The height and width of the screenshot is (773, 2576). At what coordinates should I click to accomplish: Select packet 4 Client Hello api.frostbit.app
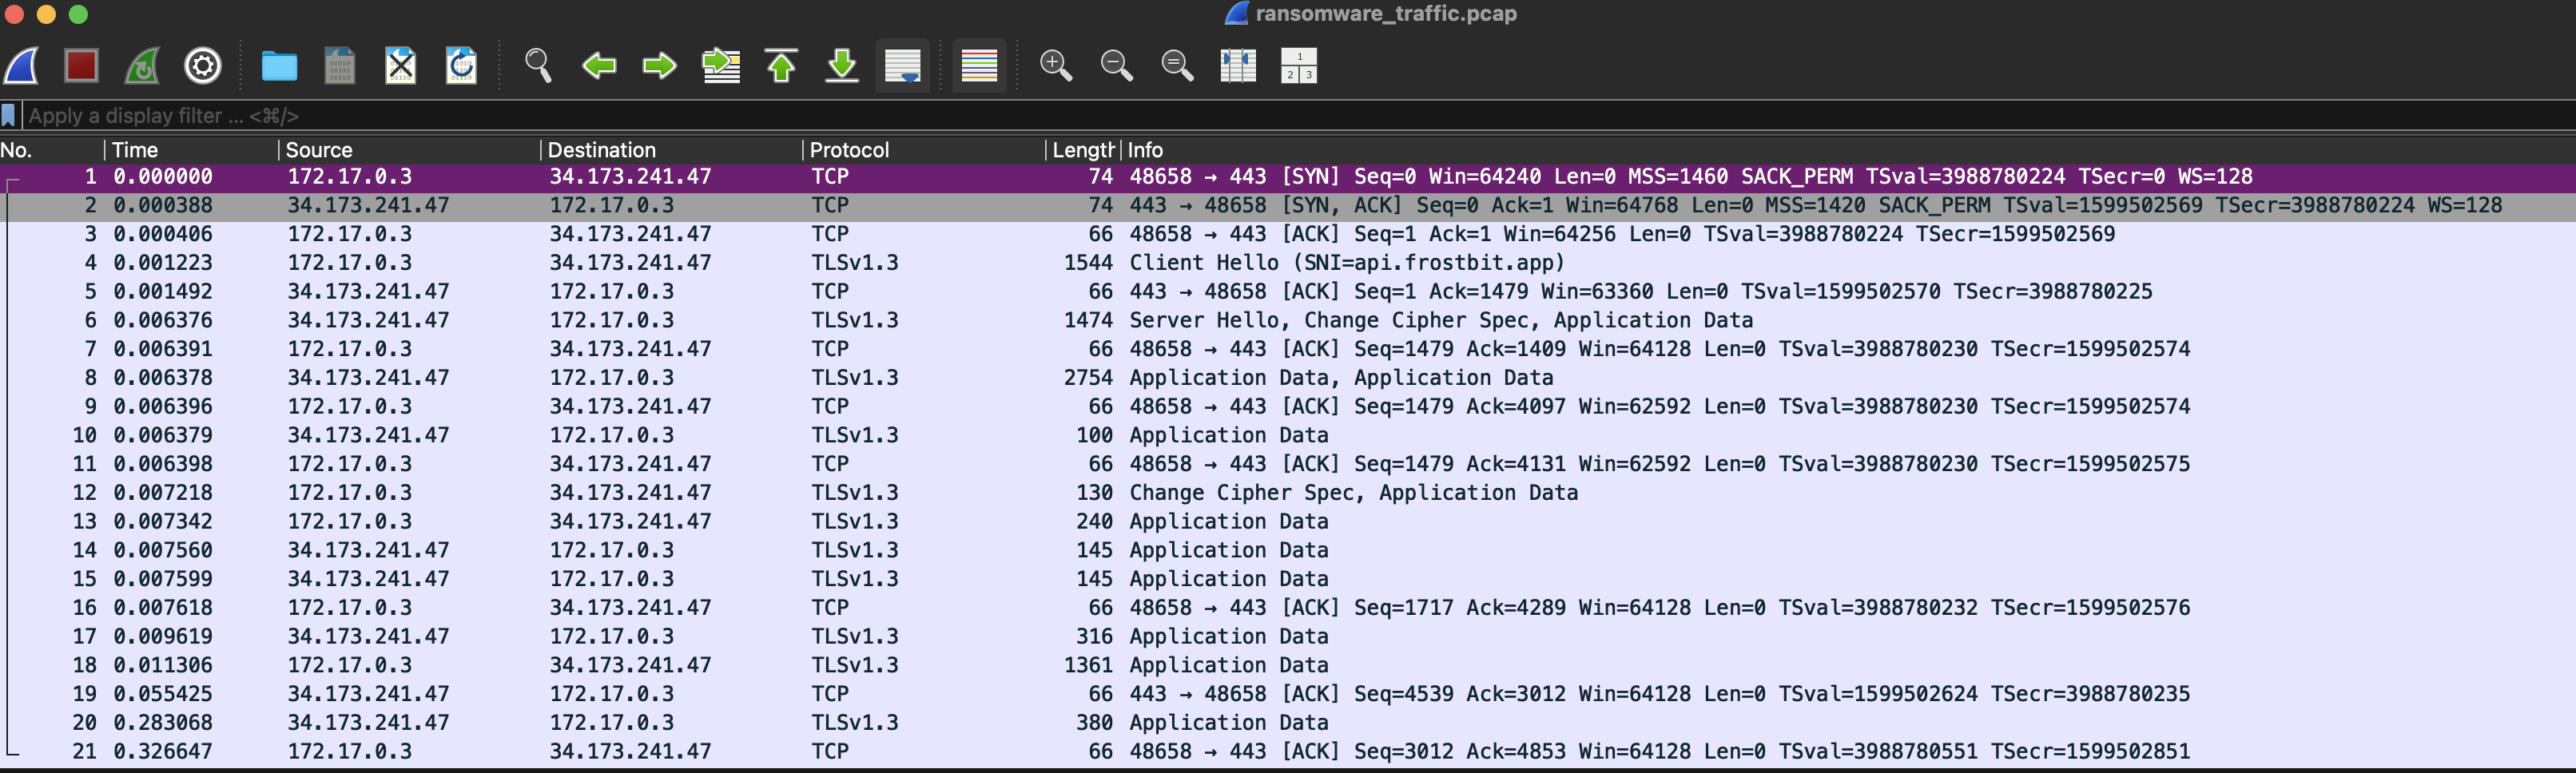click(x=1288, y=263)
